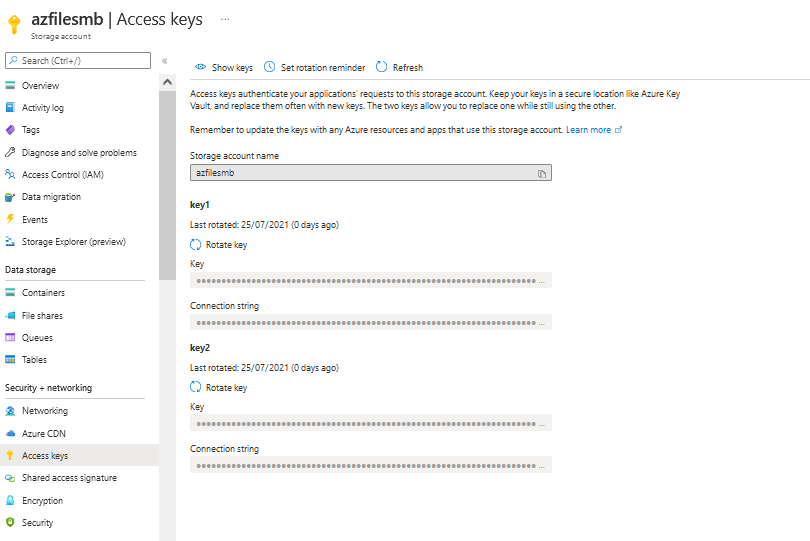Click the Shared access signature icon
This screenshot has width=810, height=541.
[10, 478]
